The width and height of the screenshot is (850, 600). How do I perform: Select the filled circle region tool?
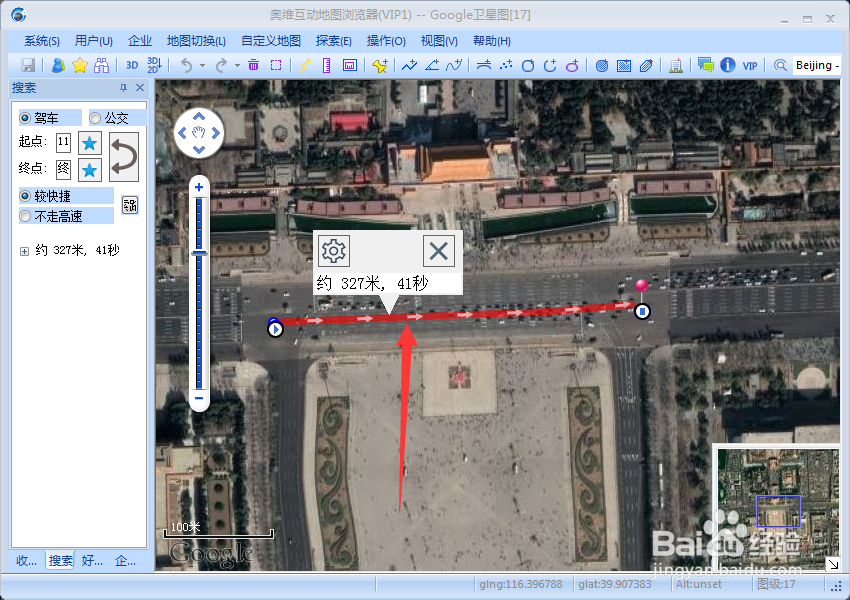(x=602, y=66)
